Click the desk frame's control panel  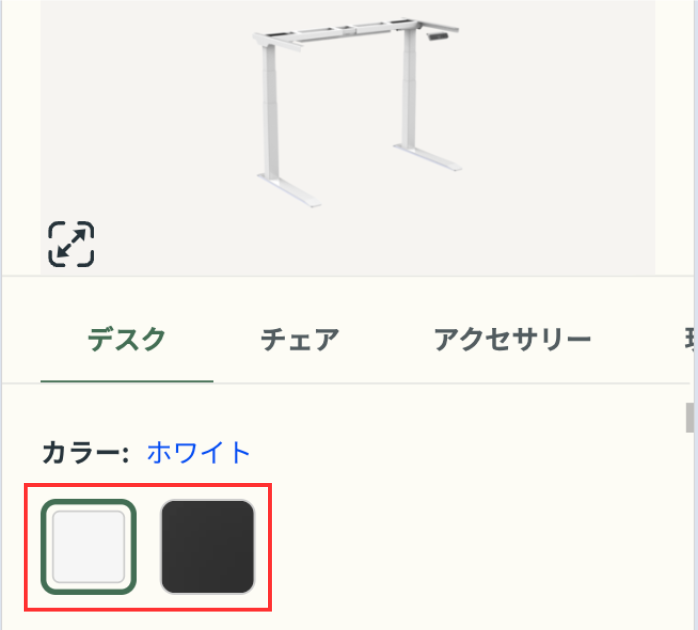pos(438,36)
